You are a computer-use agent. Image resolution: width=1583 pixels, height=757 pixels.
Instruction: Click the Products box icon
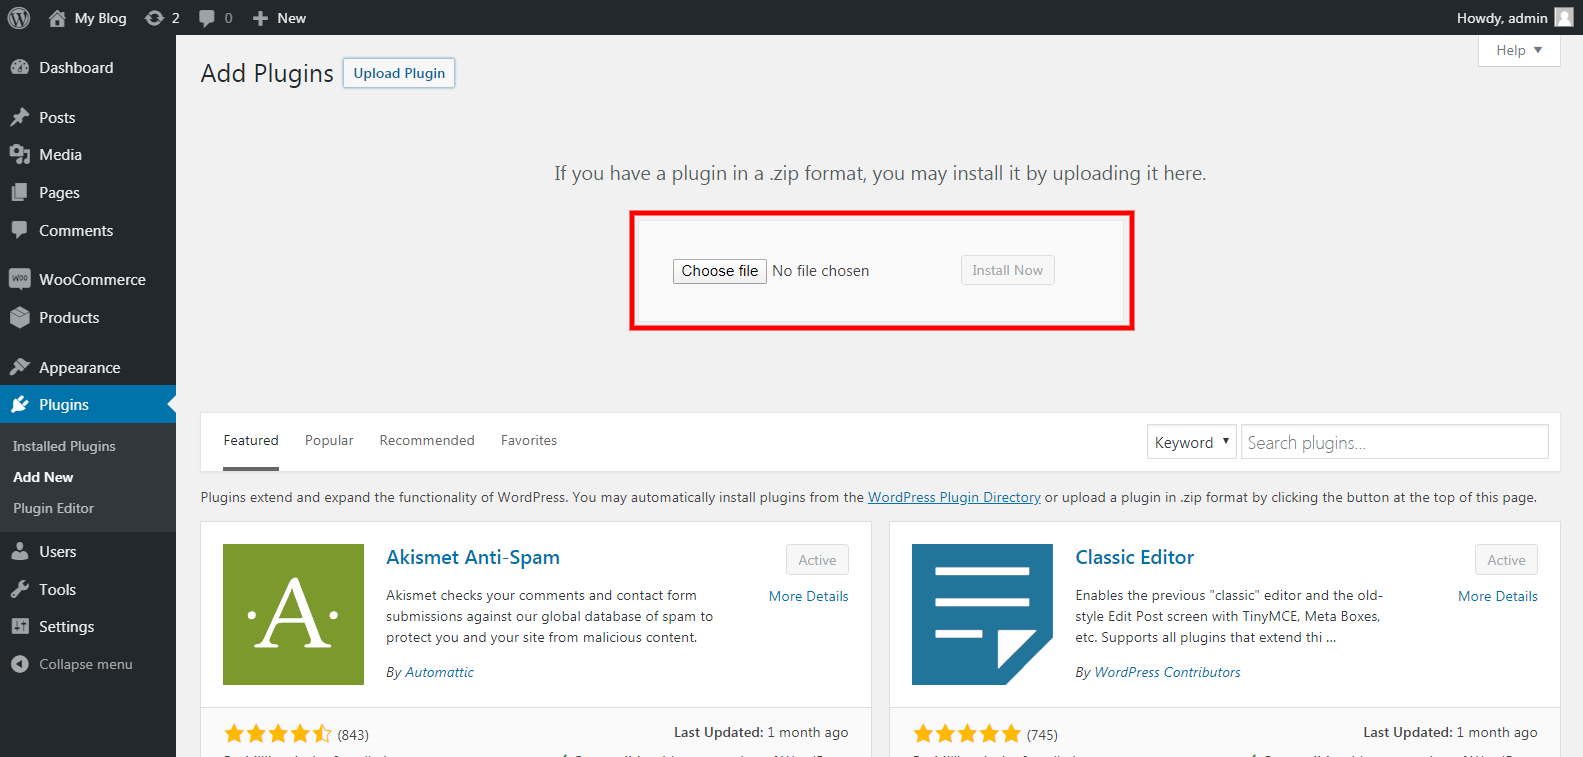[20, 317]
